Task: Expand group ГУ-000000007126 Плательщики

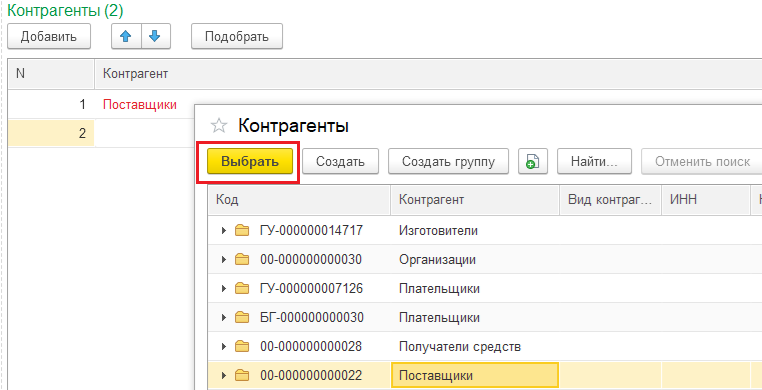Action: pos(224,288)
